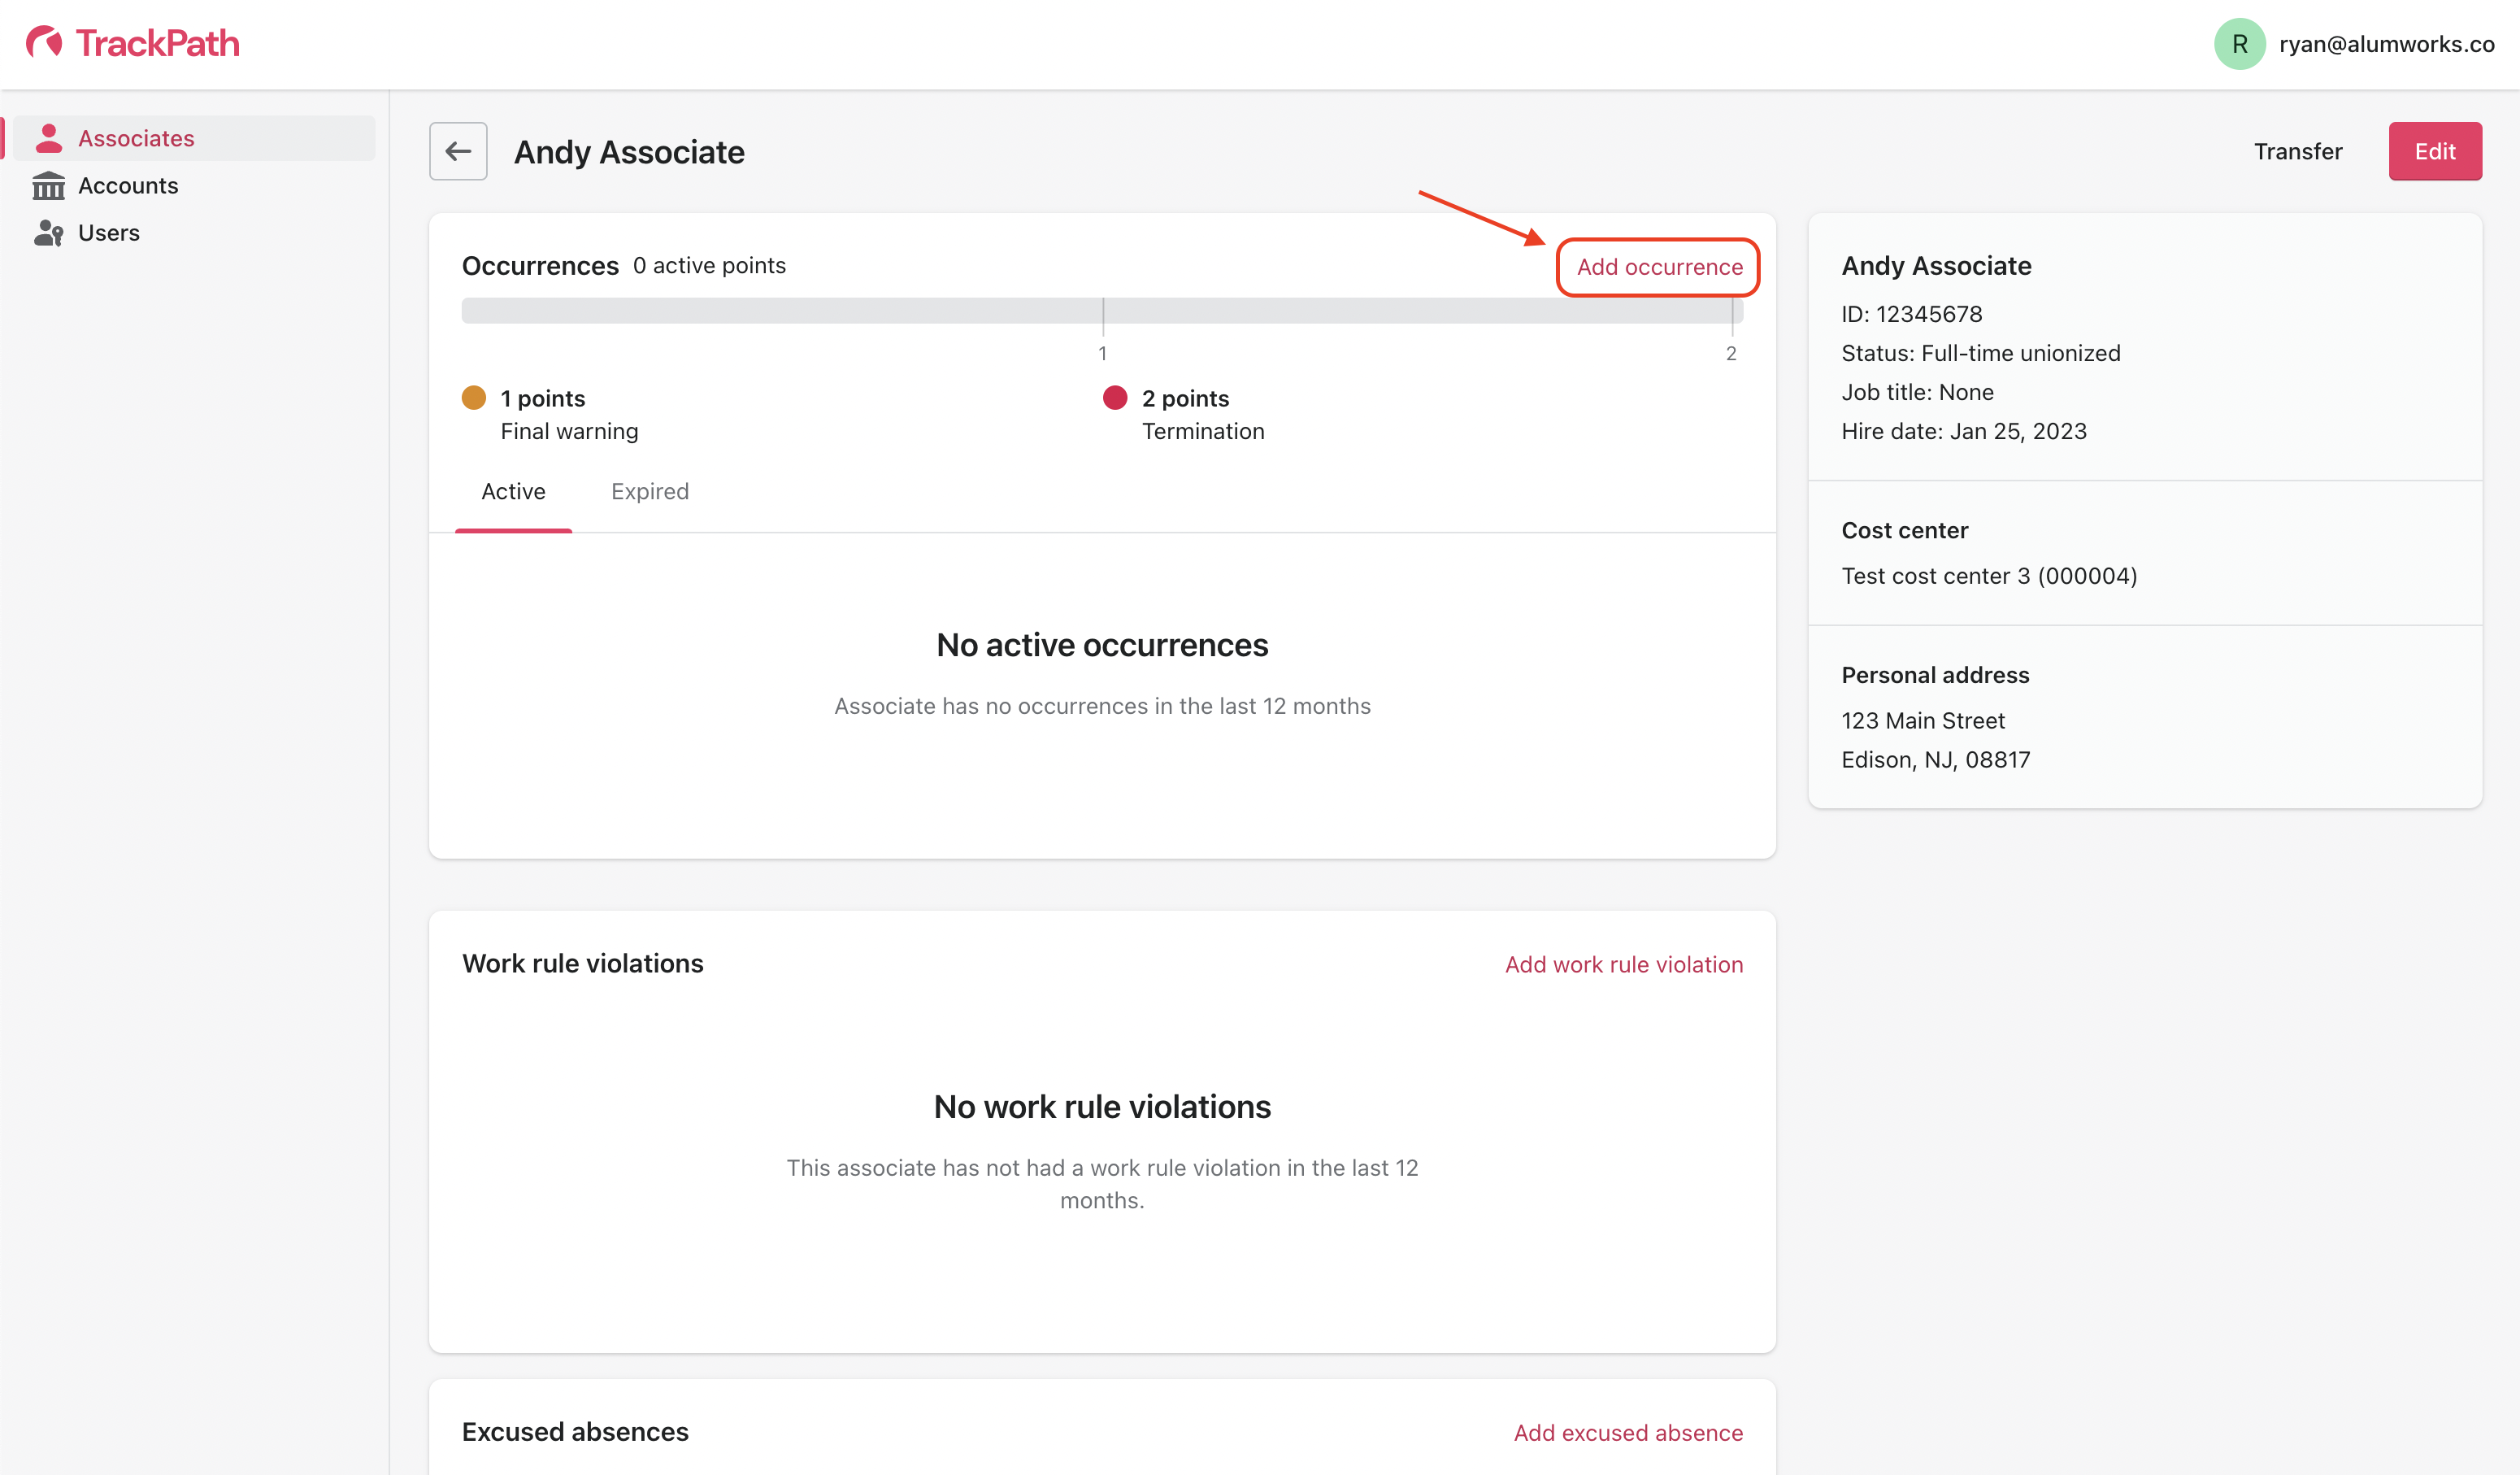Viewport: 2520px width, 1475px height.
Task: Click the Users icon in sidebar
Action: [48, 233]
